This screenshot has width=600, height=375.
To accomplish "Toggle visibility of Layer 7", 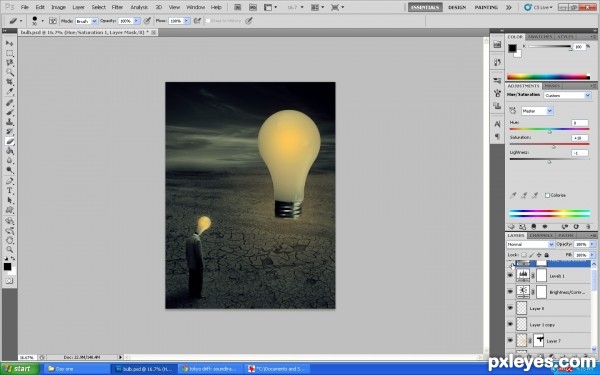I will 510,340.
